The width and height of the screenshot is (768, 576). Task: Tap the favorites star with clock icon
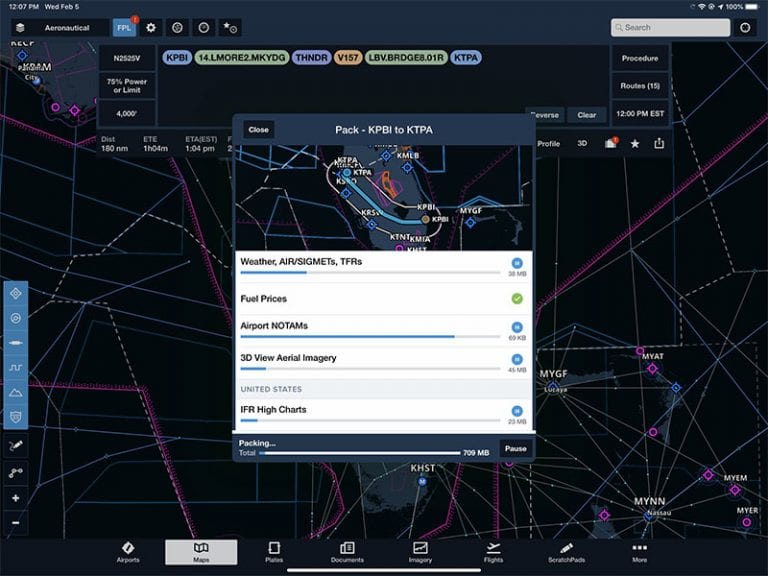pyautogui.click(x=230, y=28)
